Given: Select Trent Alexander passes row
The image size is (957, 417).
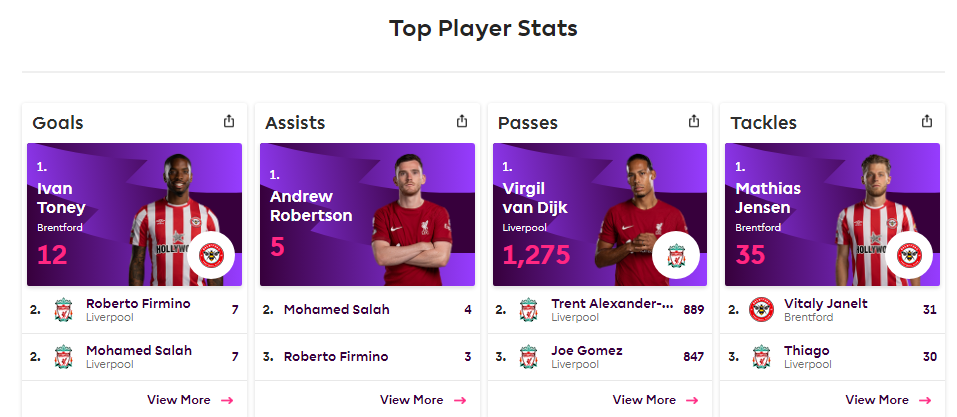Looking at the screenshot, I should [x=600, y=310].
